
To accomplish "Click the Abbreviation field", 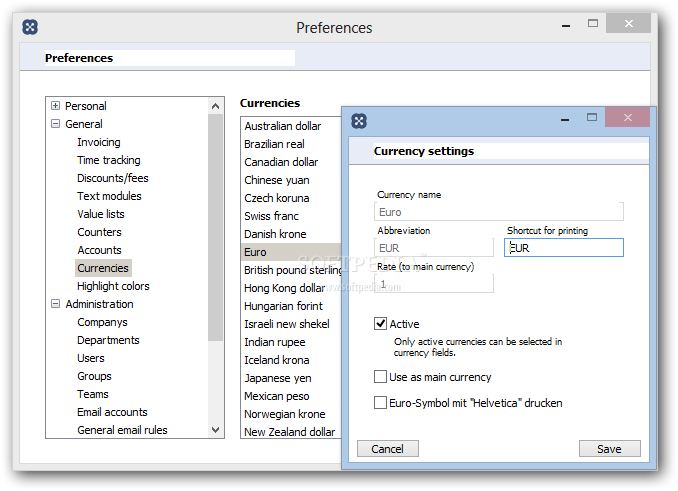I will point(434,248).
